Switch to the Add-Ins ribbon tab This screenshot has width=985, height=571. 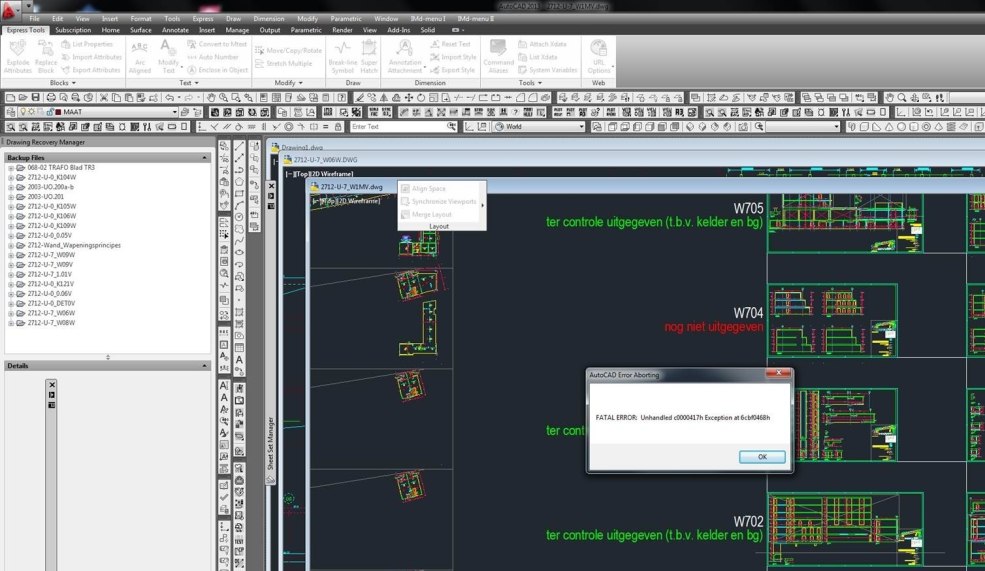pyautogui.click(x=398, y=30)
